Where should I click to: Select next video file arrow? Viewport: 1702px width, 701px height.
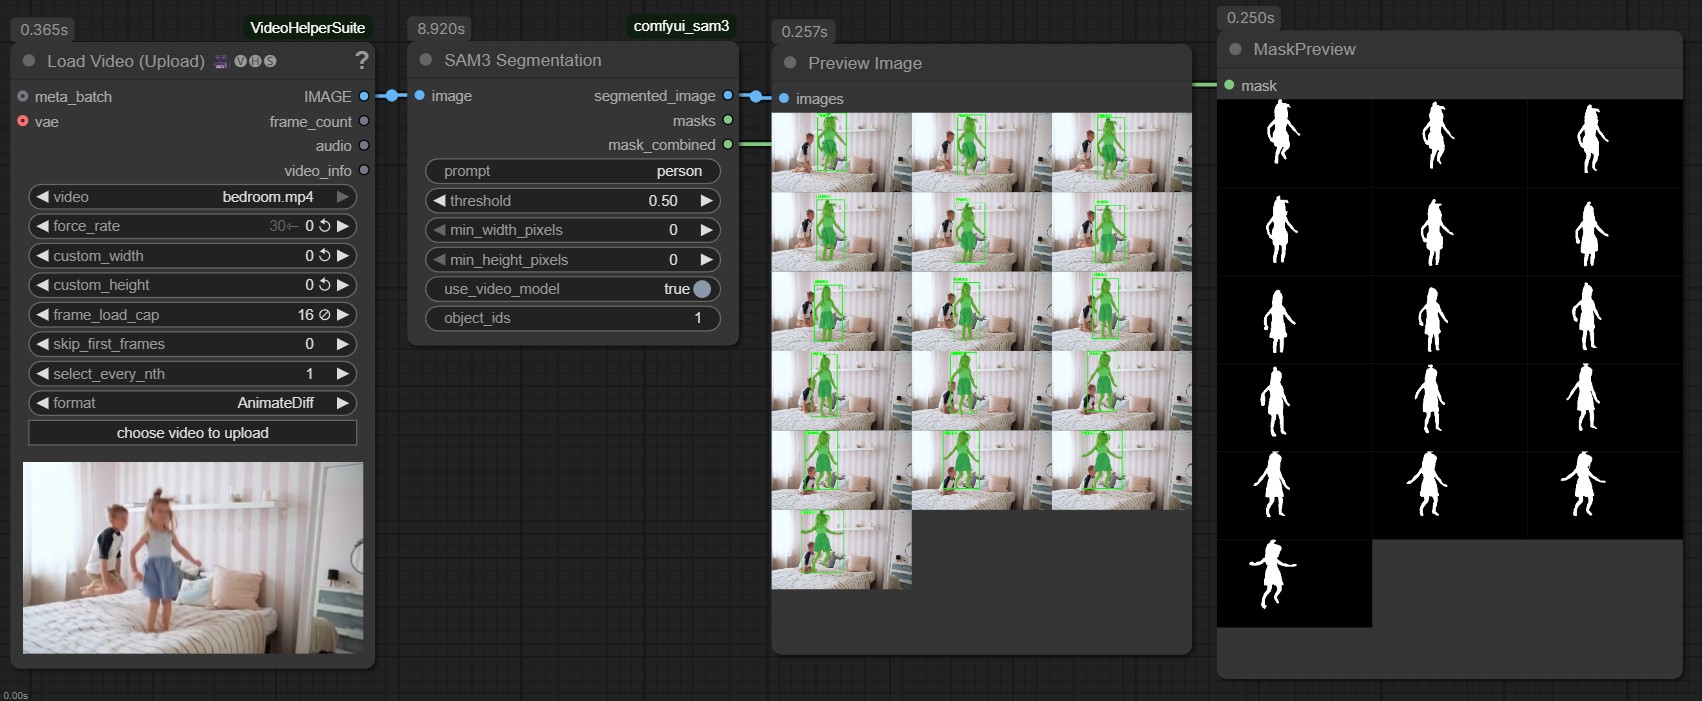click(x=343, y=197)
